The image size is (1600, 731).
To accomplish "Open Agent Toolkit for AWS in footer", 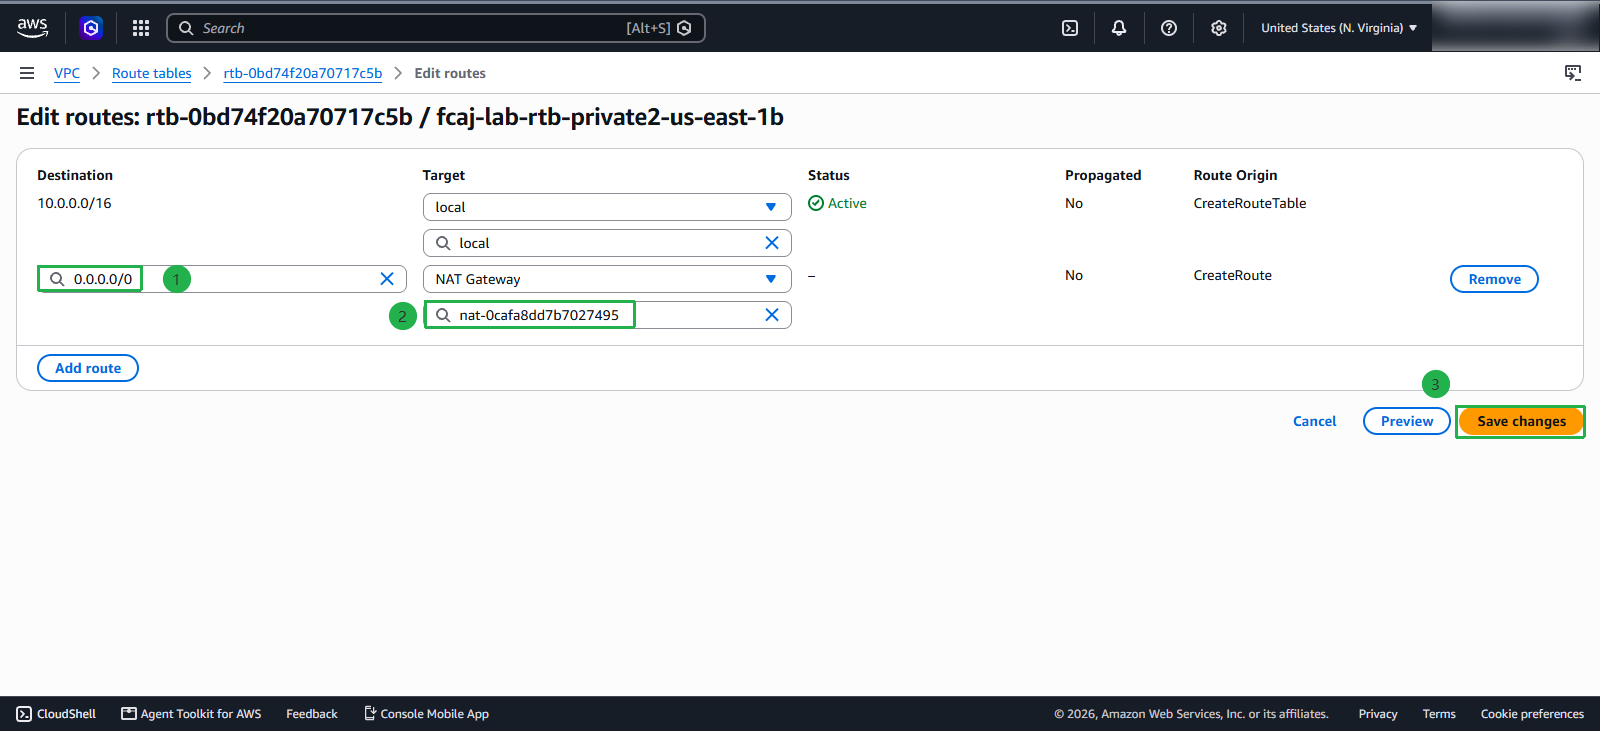I will 191,714.
